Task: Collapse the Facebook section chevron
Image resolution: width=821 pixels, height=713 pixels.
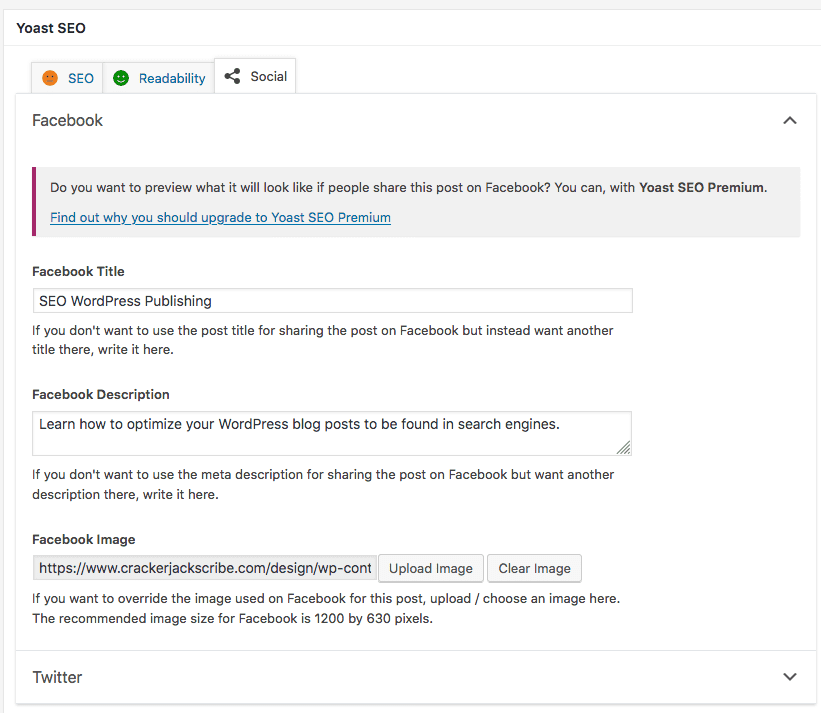Action: (x=790, y=120)
